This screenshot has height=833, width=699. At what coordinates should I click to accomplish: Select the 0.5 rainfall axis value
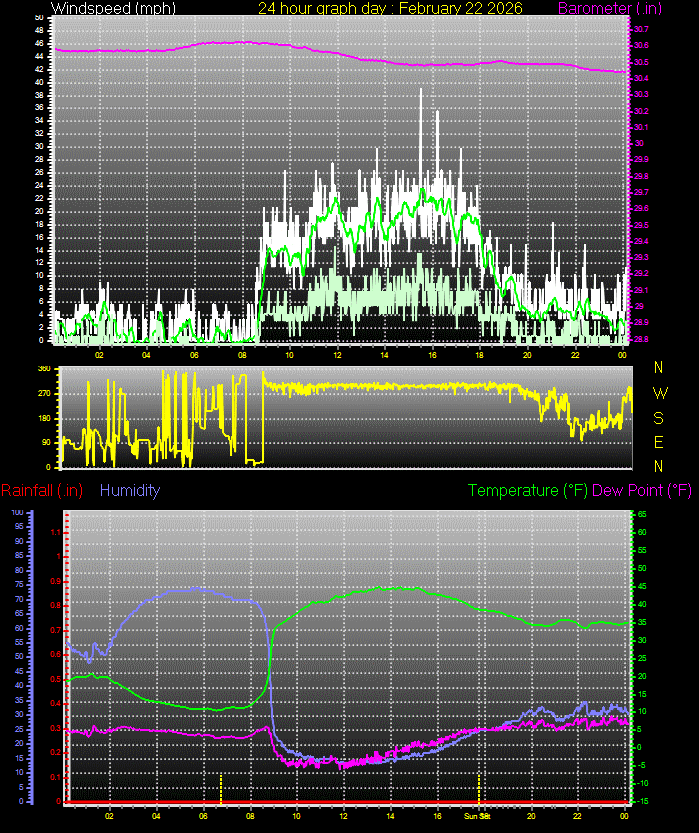[55, 679]
